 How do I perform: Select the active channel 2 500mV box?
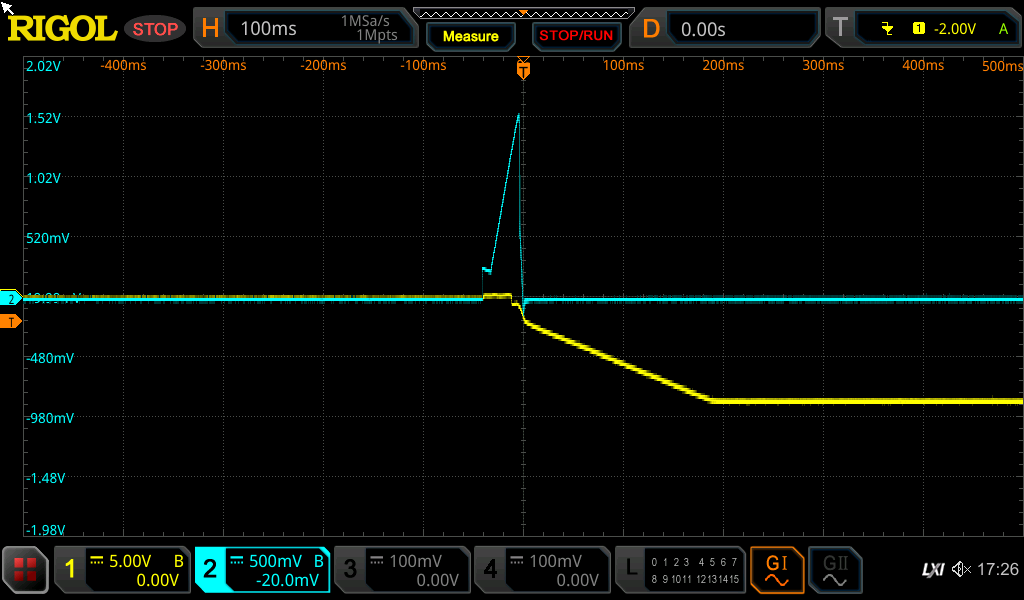261,570
